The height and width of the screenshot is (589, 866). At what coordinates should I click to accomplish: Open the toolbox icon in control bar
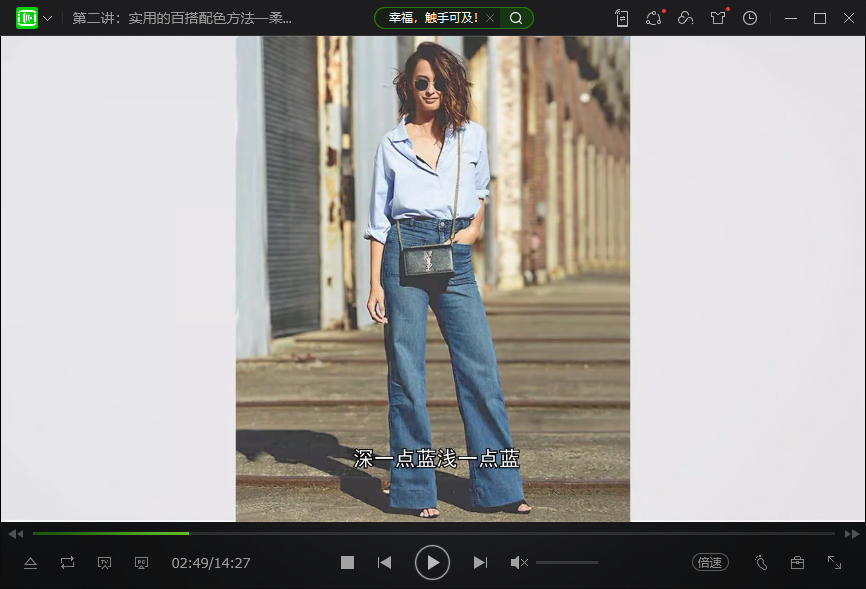pyautogui.click(x=797, y=563)
